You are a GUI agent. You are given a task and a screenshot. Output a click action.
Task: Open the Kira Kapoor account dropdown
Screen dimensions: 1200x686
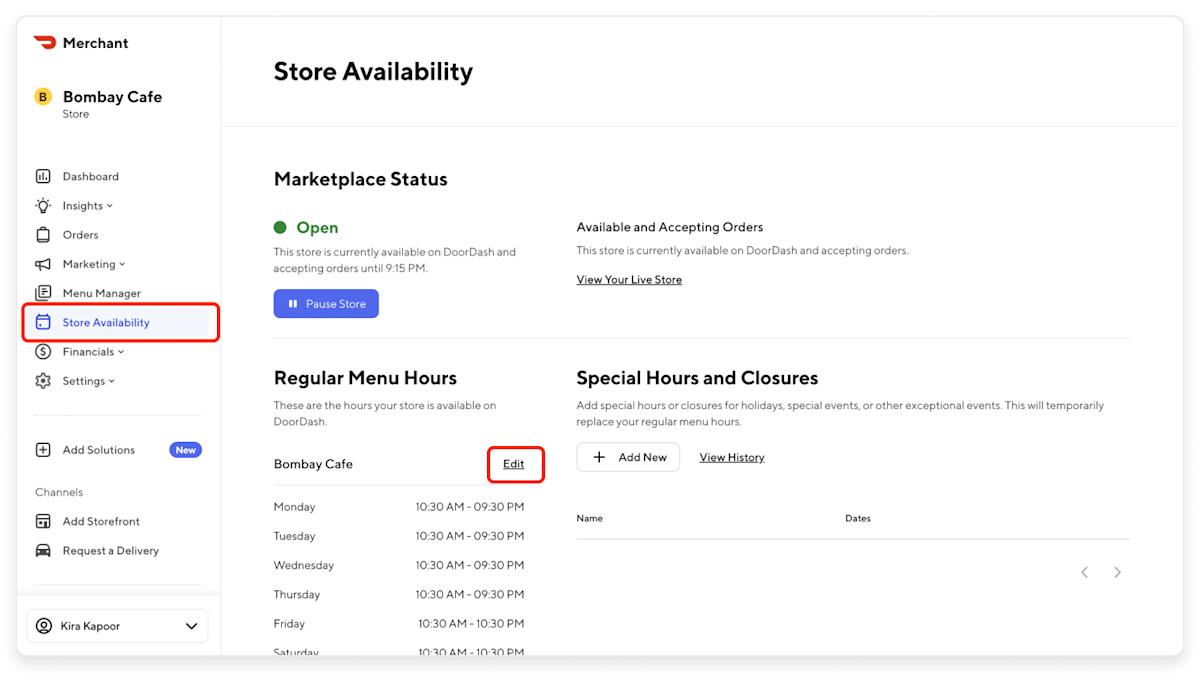point(117,626)
